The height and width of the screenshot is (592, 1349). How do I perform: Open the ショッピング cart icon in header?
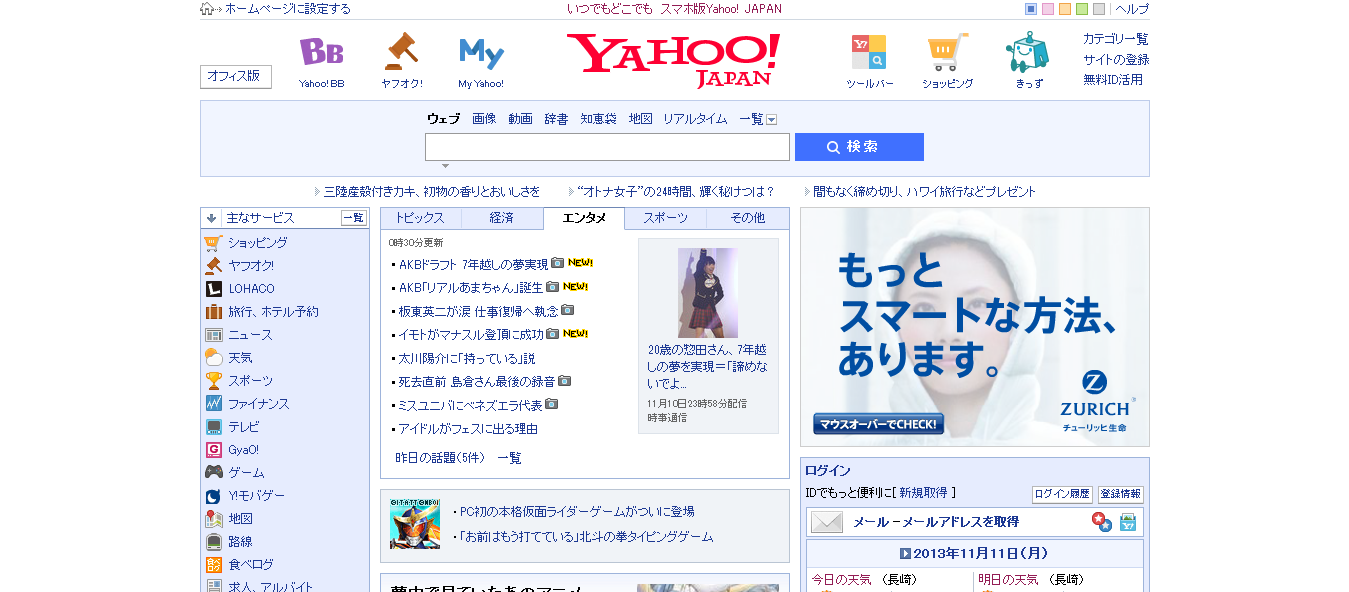pos(947,52)
